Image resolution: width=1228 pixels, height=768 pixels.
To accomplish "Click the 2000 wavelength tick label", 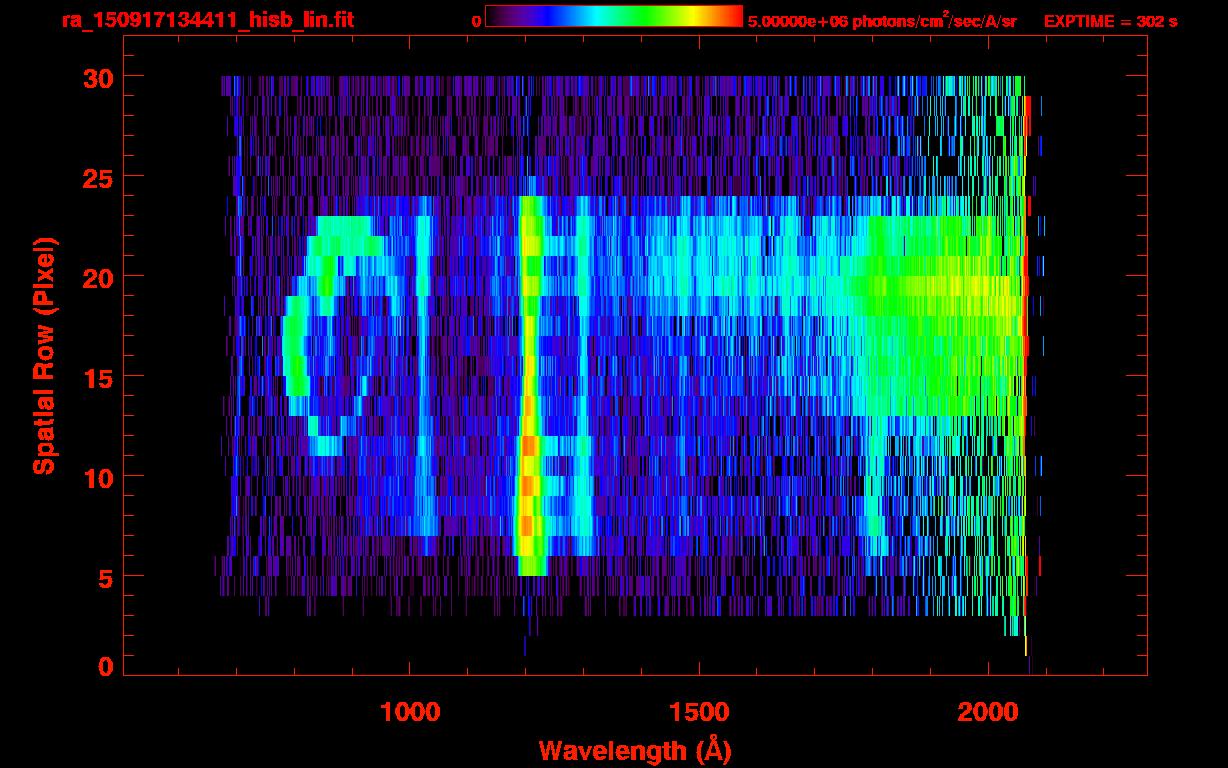I will pyautogui.click(x=987, y=712).
